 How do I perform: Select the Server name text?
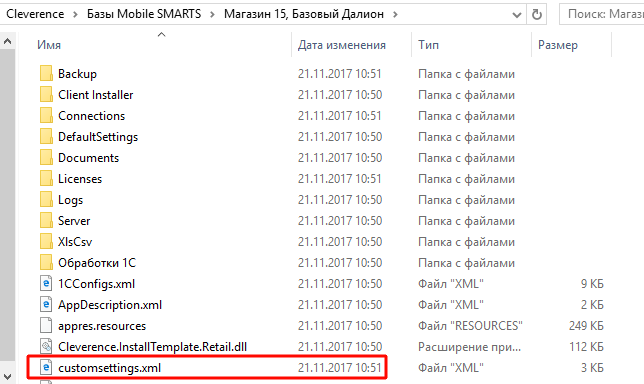point(74,221)
